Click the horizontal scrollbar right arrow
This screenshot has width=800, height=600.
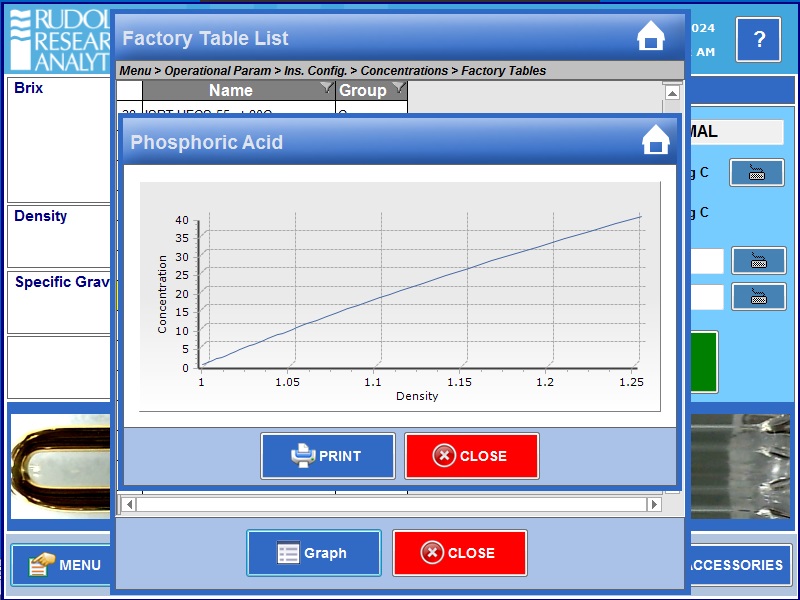[x=654, y=505]
